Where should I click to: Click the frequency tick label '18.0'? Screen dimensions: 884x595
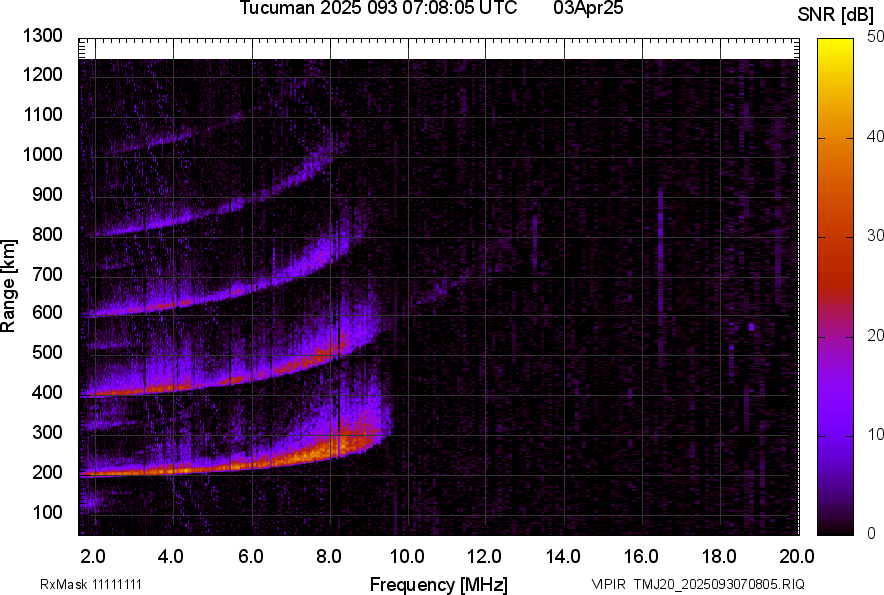pyautogui.click(x=719, y=557)
